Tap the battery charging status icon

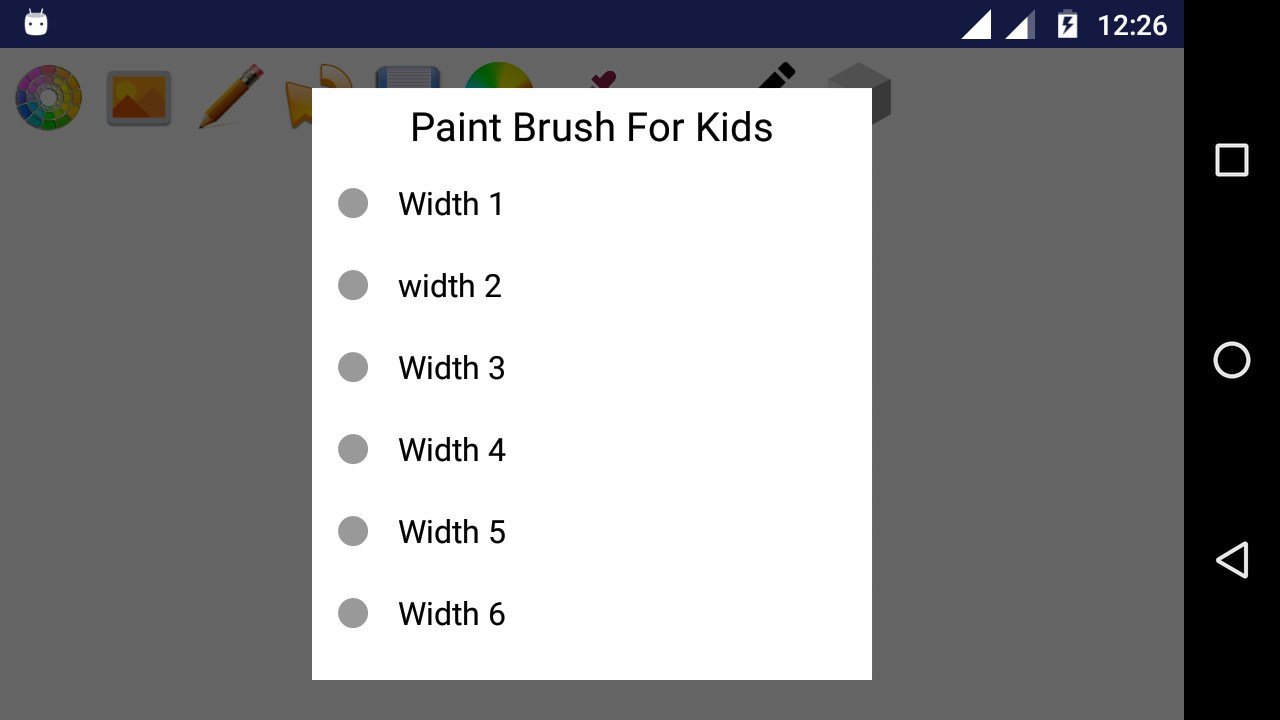[x=1068, y=24]
